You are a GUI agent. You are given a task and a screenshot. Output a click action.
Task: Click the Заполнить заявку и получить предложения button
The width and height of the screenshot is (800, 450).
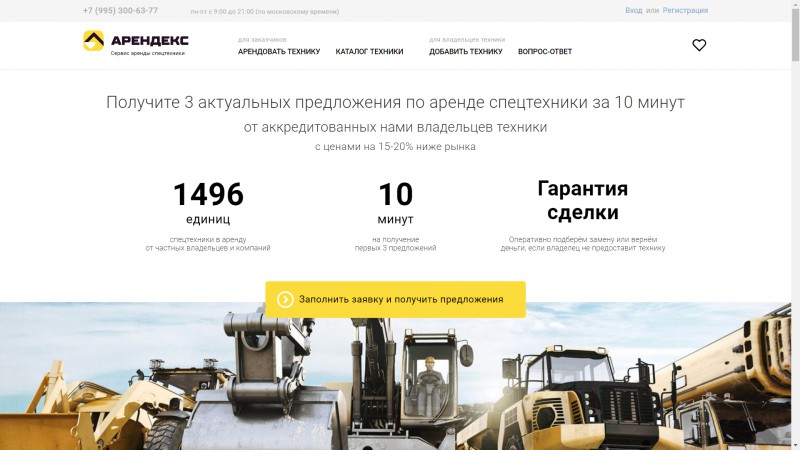click(x=395, y=299)
